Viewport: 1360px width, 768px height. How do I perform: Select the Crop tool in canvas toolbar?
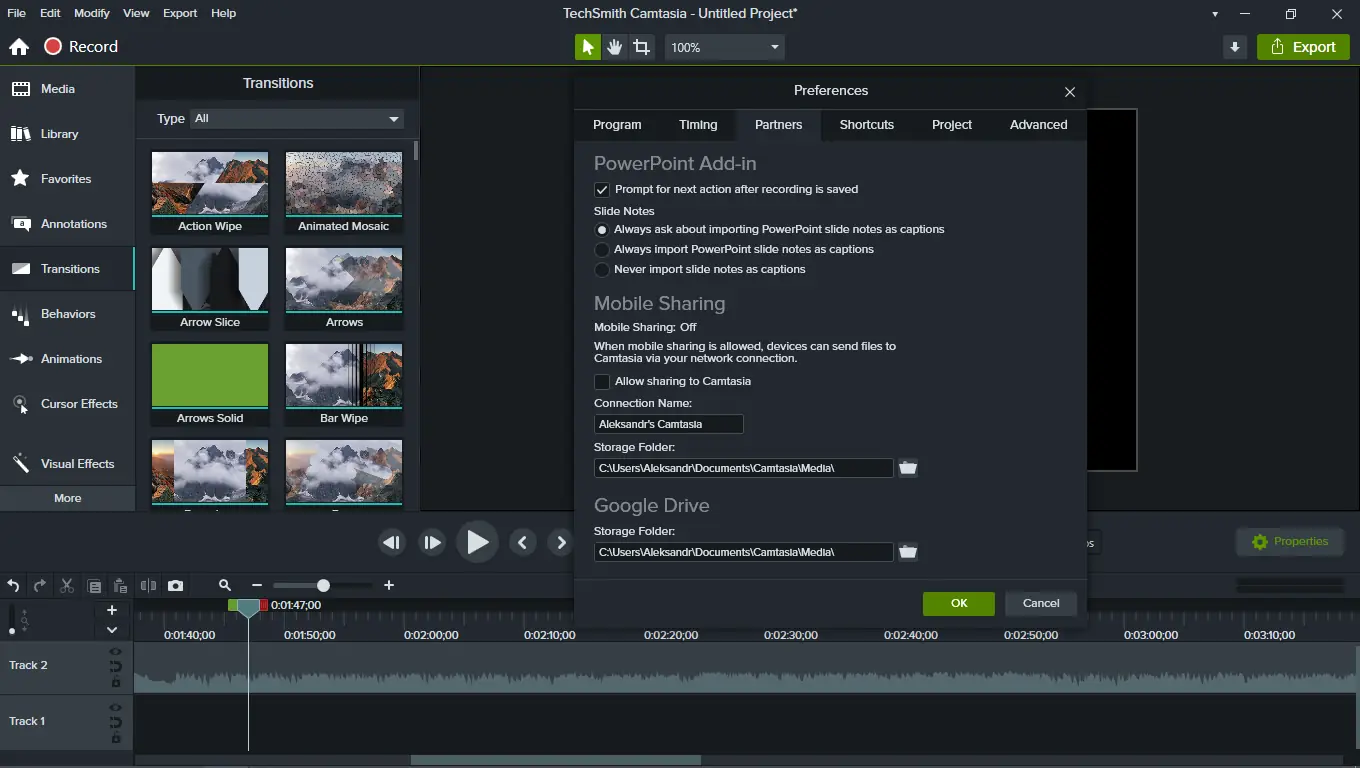(x=641, y=47)
